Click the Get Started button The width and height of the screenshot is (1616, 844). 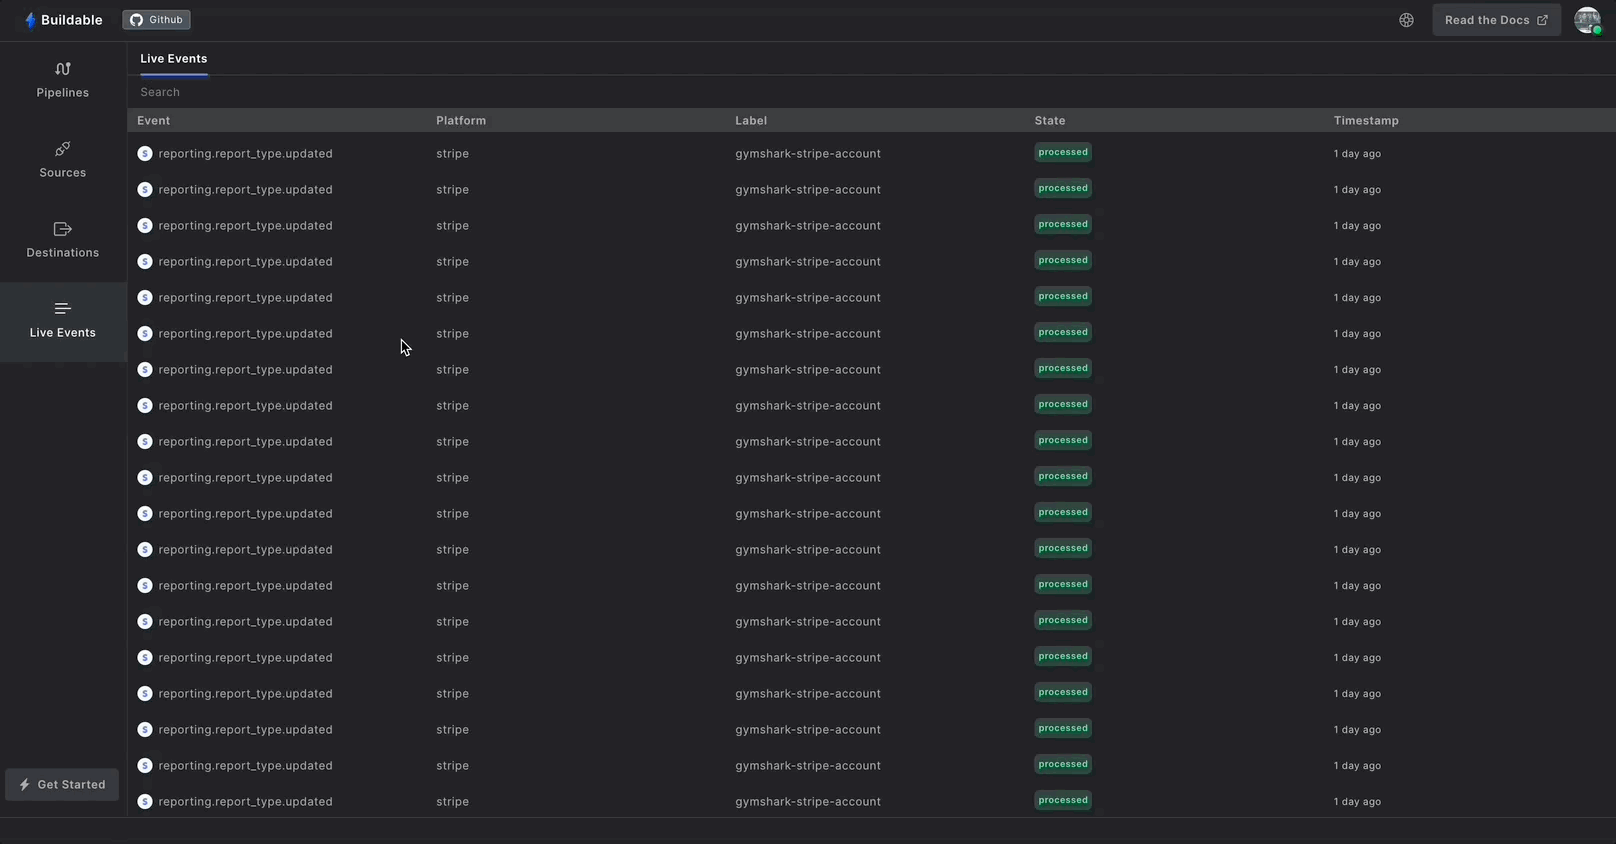point(62,785)
